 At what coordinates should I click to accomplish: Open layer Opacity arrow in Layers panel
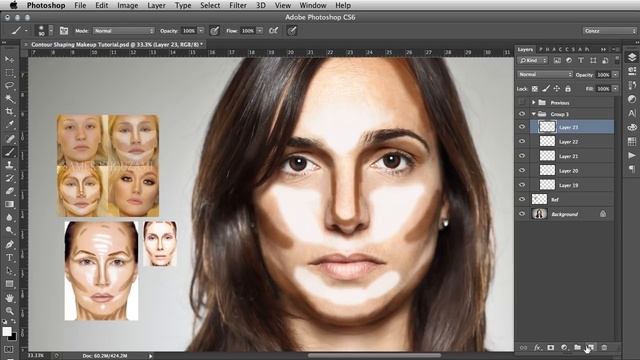615,74
